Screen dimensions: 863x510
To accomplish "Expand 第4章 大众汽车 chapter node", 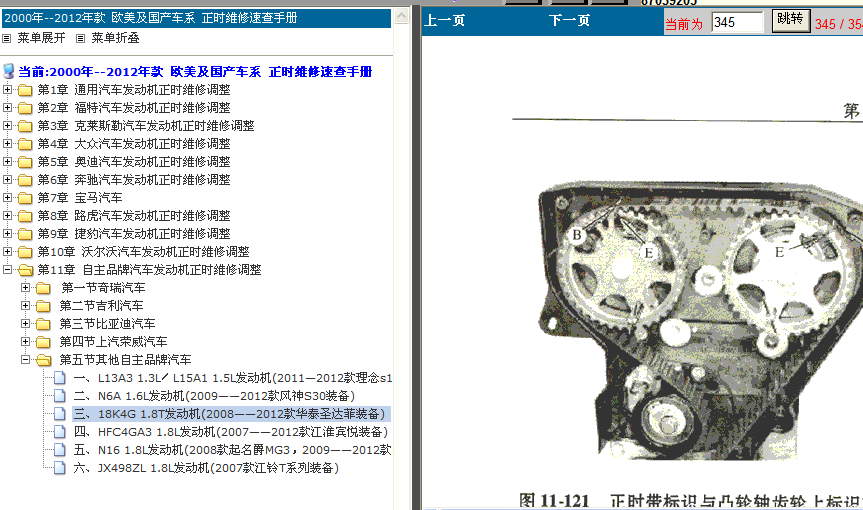I will tap(7, 144).
